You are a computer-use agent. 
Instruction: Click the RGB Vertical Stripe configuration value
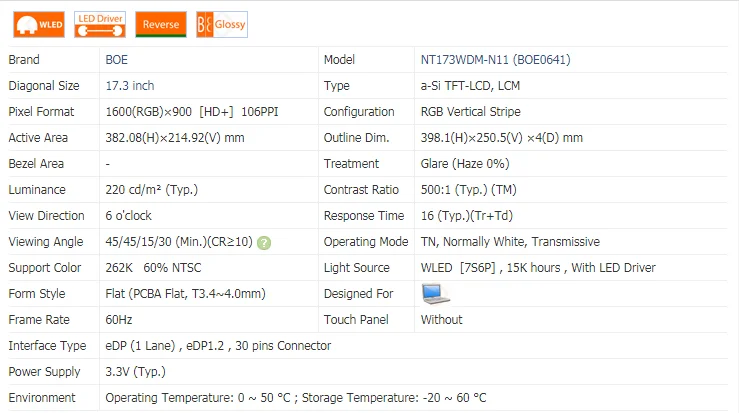(x=470, y=112)
